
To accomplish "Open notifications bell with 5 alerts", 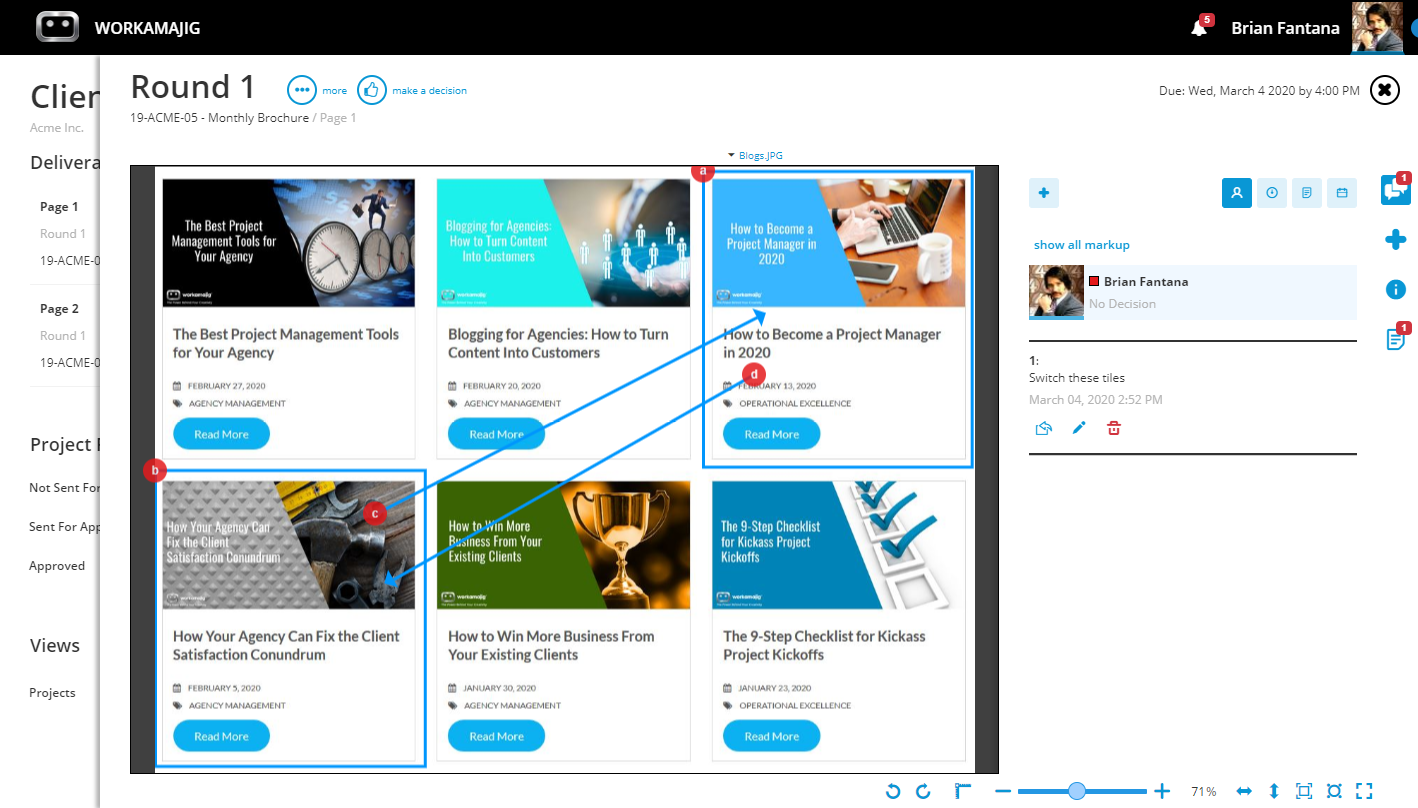I will pyautogui.click(x=1199, y=27).
